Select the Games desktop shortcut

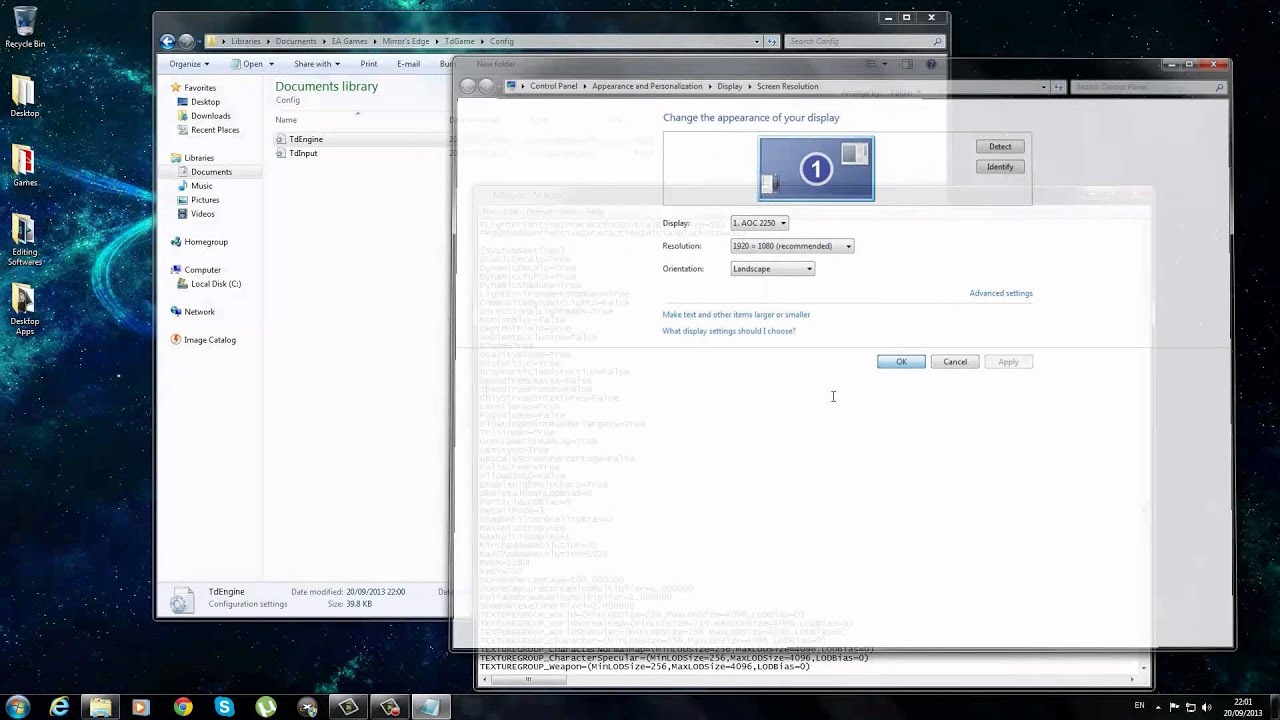click(x=25, y=166)
